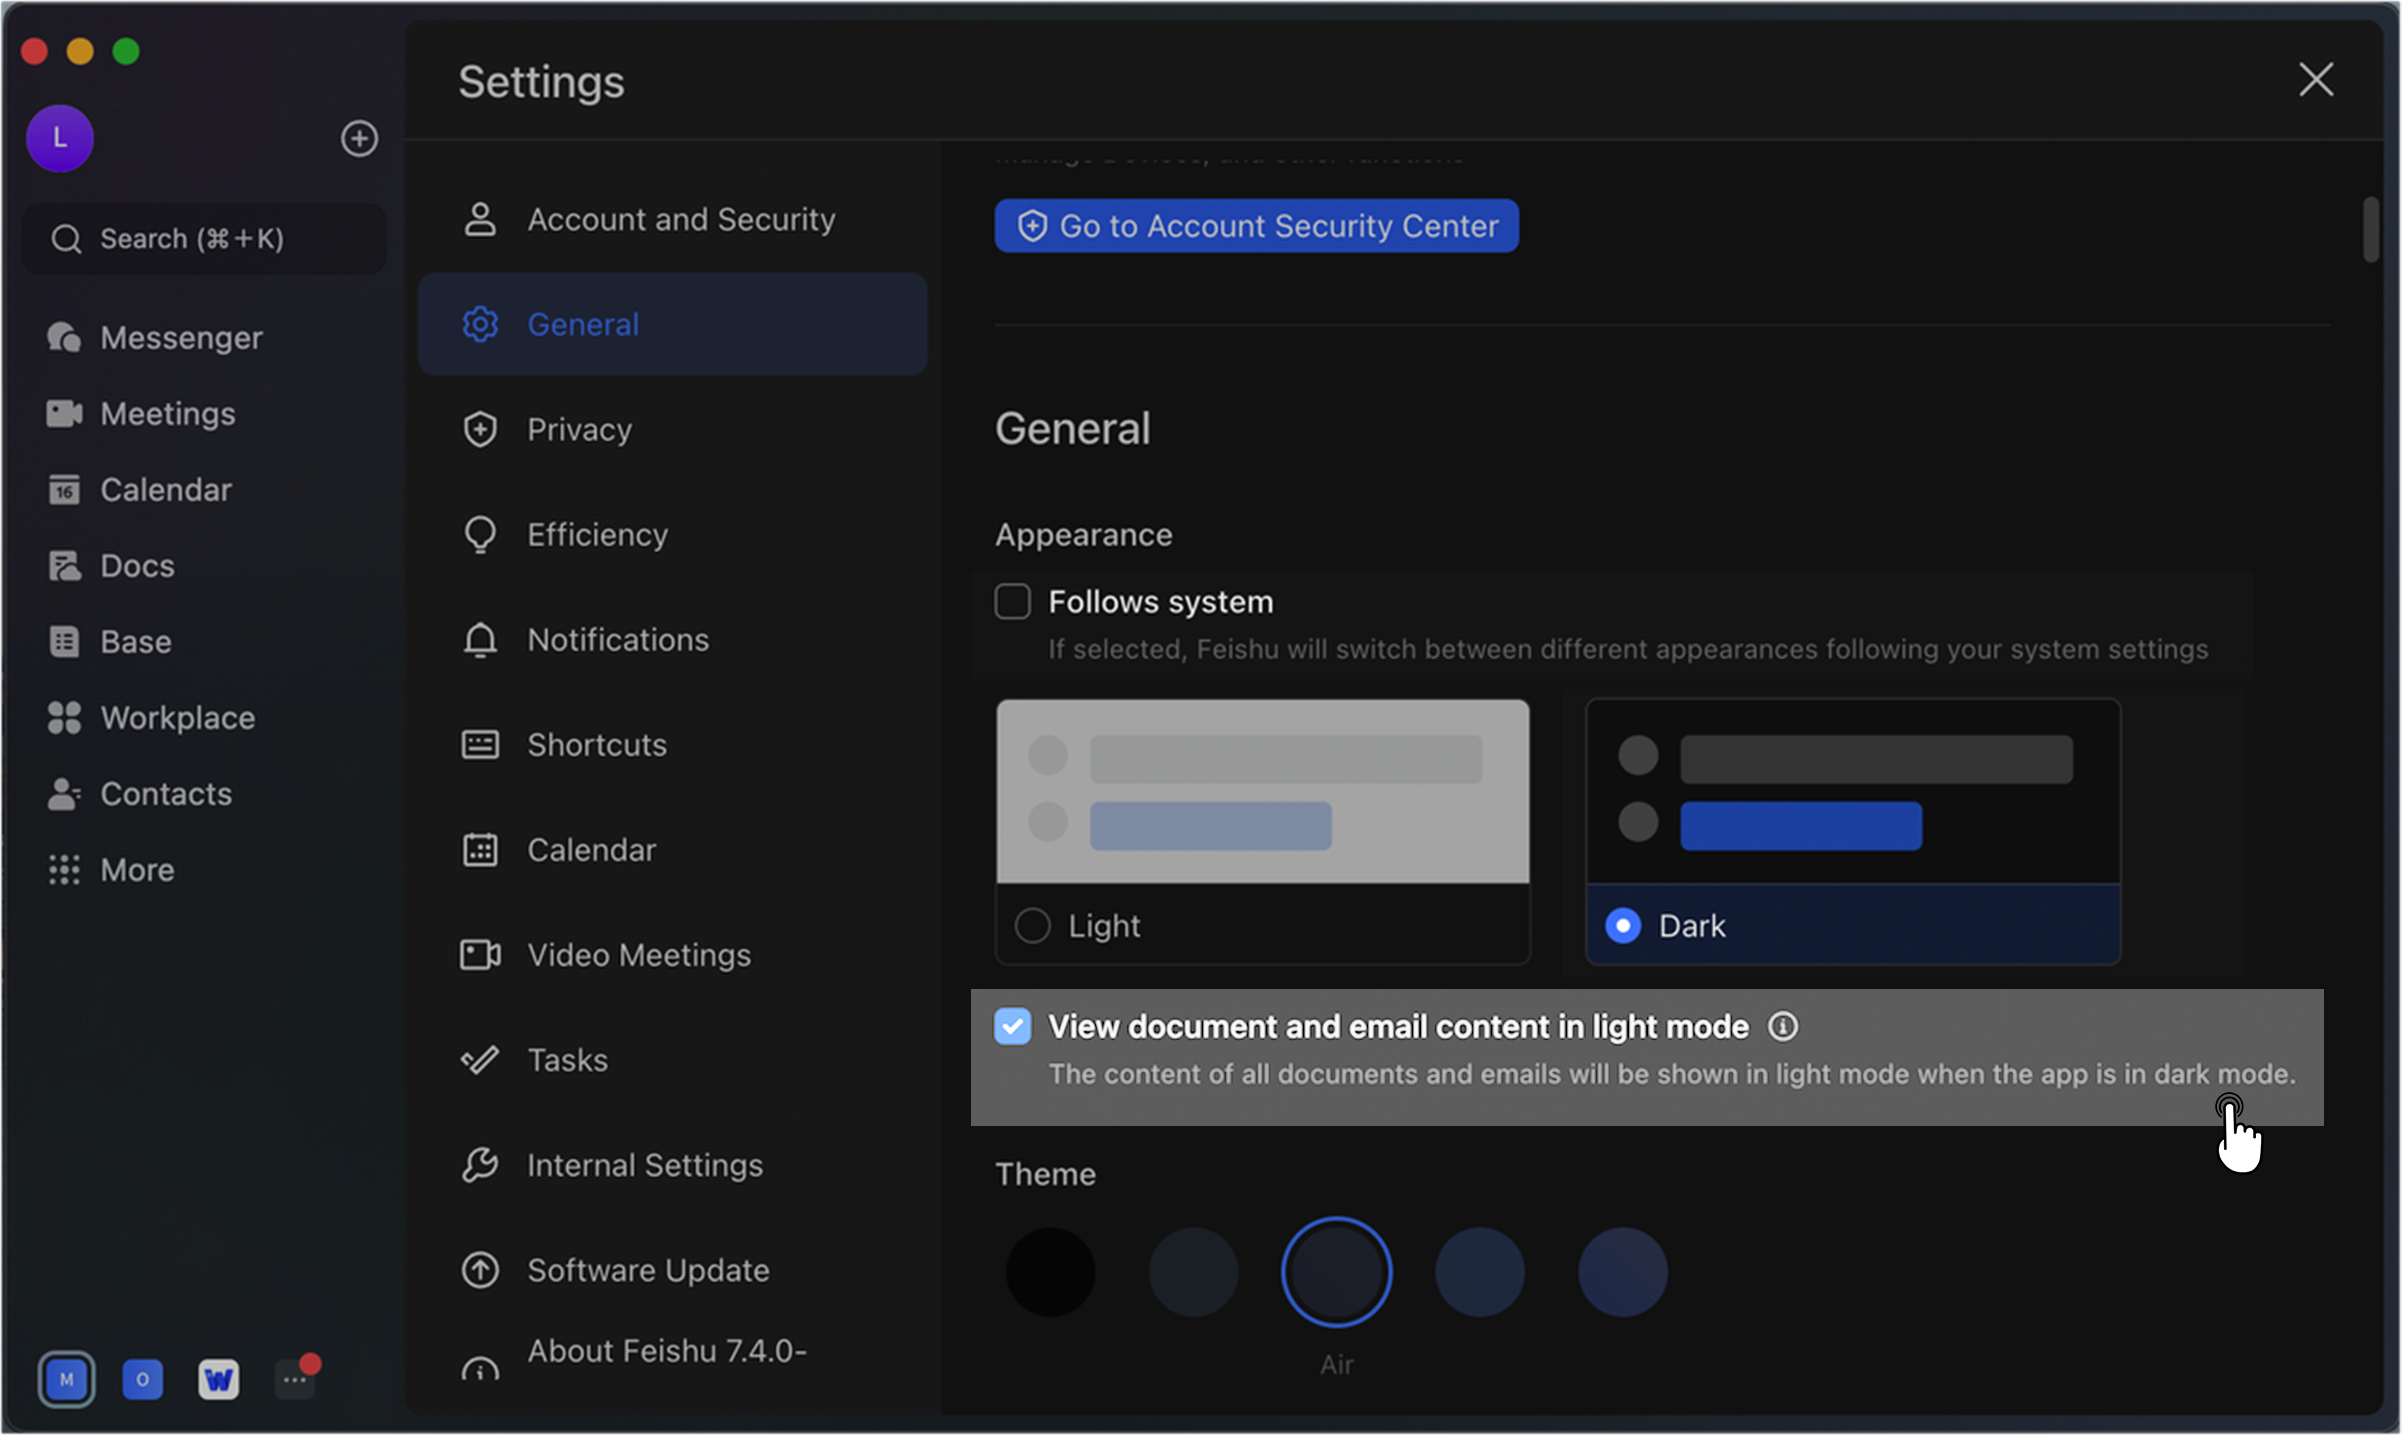
Task: Select Meetings in the sidebar
Action: point(167,413)
